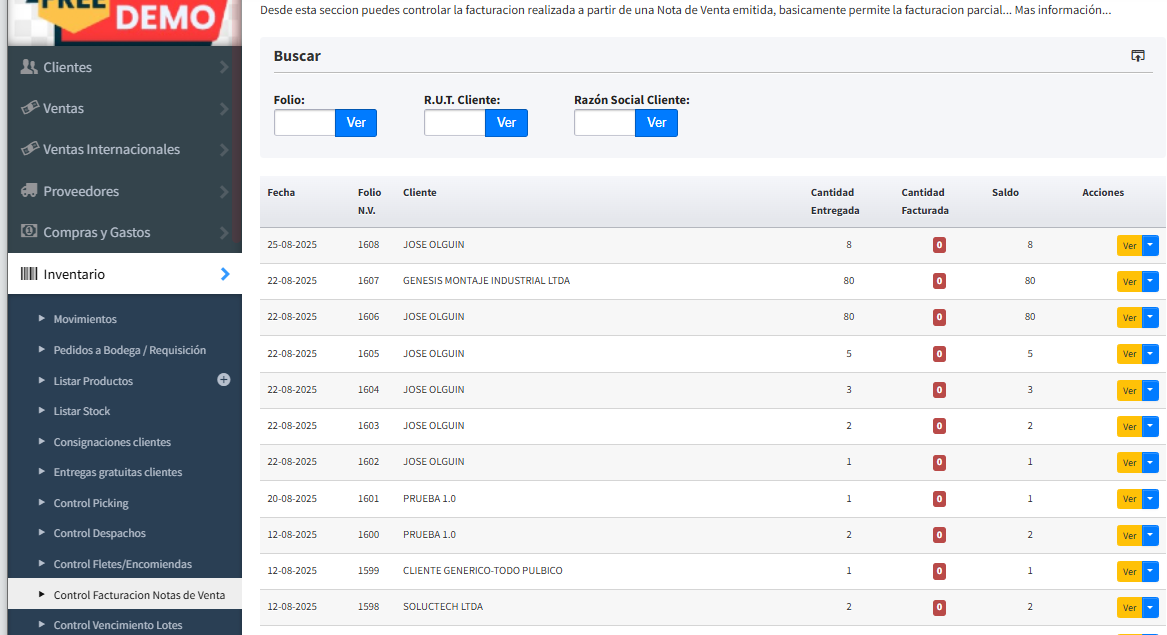The width and height of the screenshot is (1167, 635).
Task: Open Entregas gratuitas clientes
Action: (x=118, y=472)
